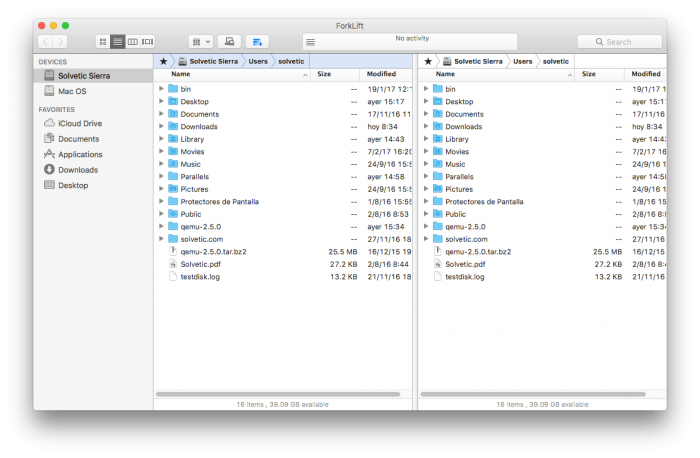The height and width of the screenshot is (458, 700).
Task: Sort left pane by Size column
Action: click(335, 74)
